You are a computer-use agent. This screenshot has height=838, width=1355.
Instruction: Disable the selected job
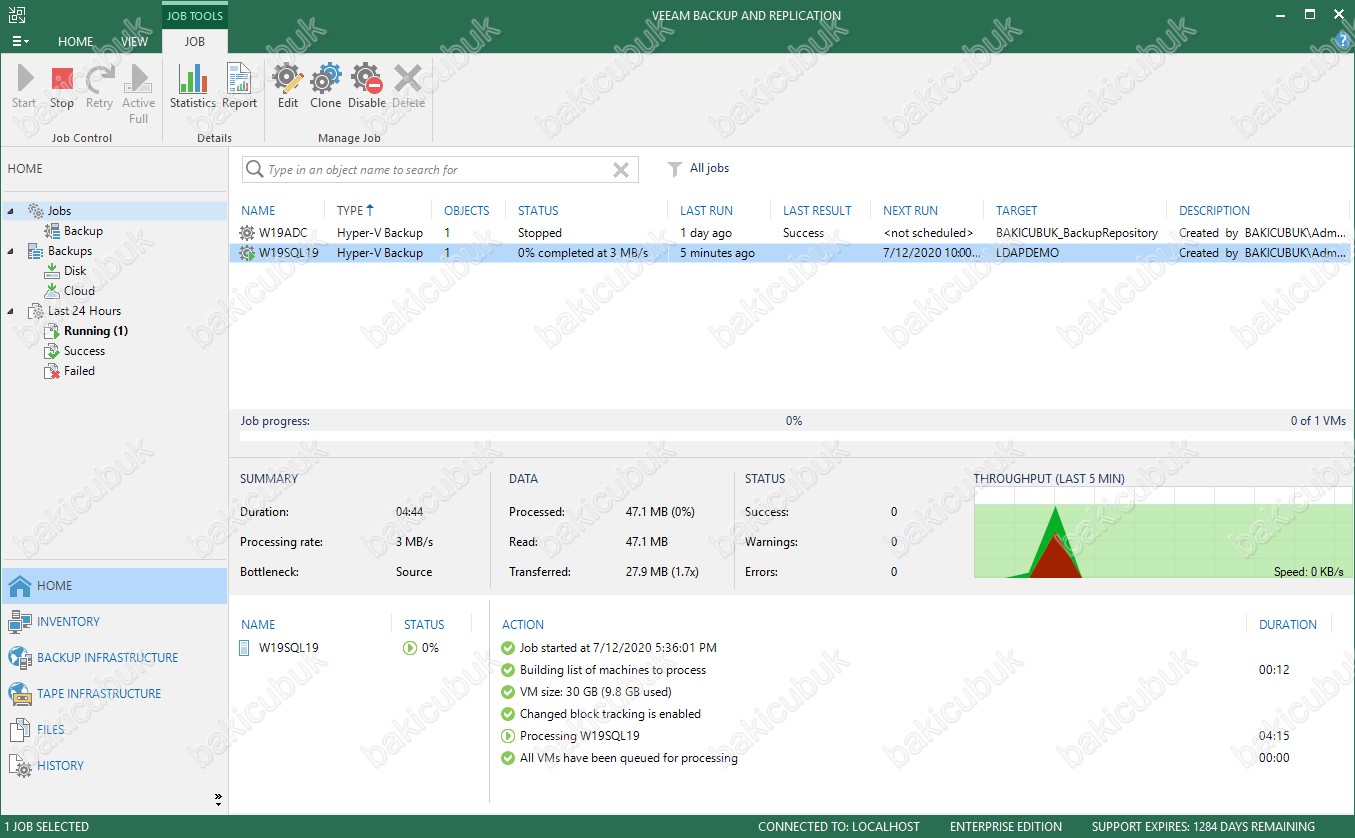(367, 87)
